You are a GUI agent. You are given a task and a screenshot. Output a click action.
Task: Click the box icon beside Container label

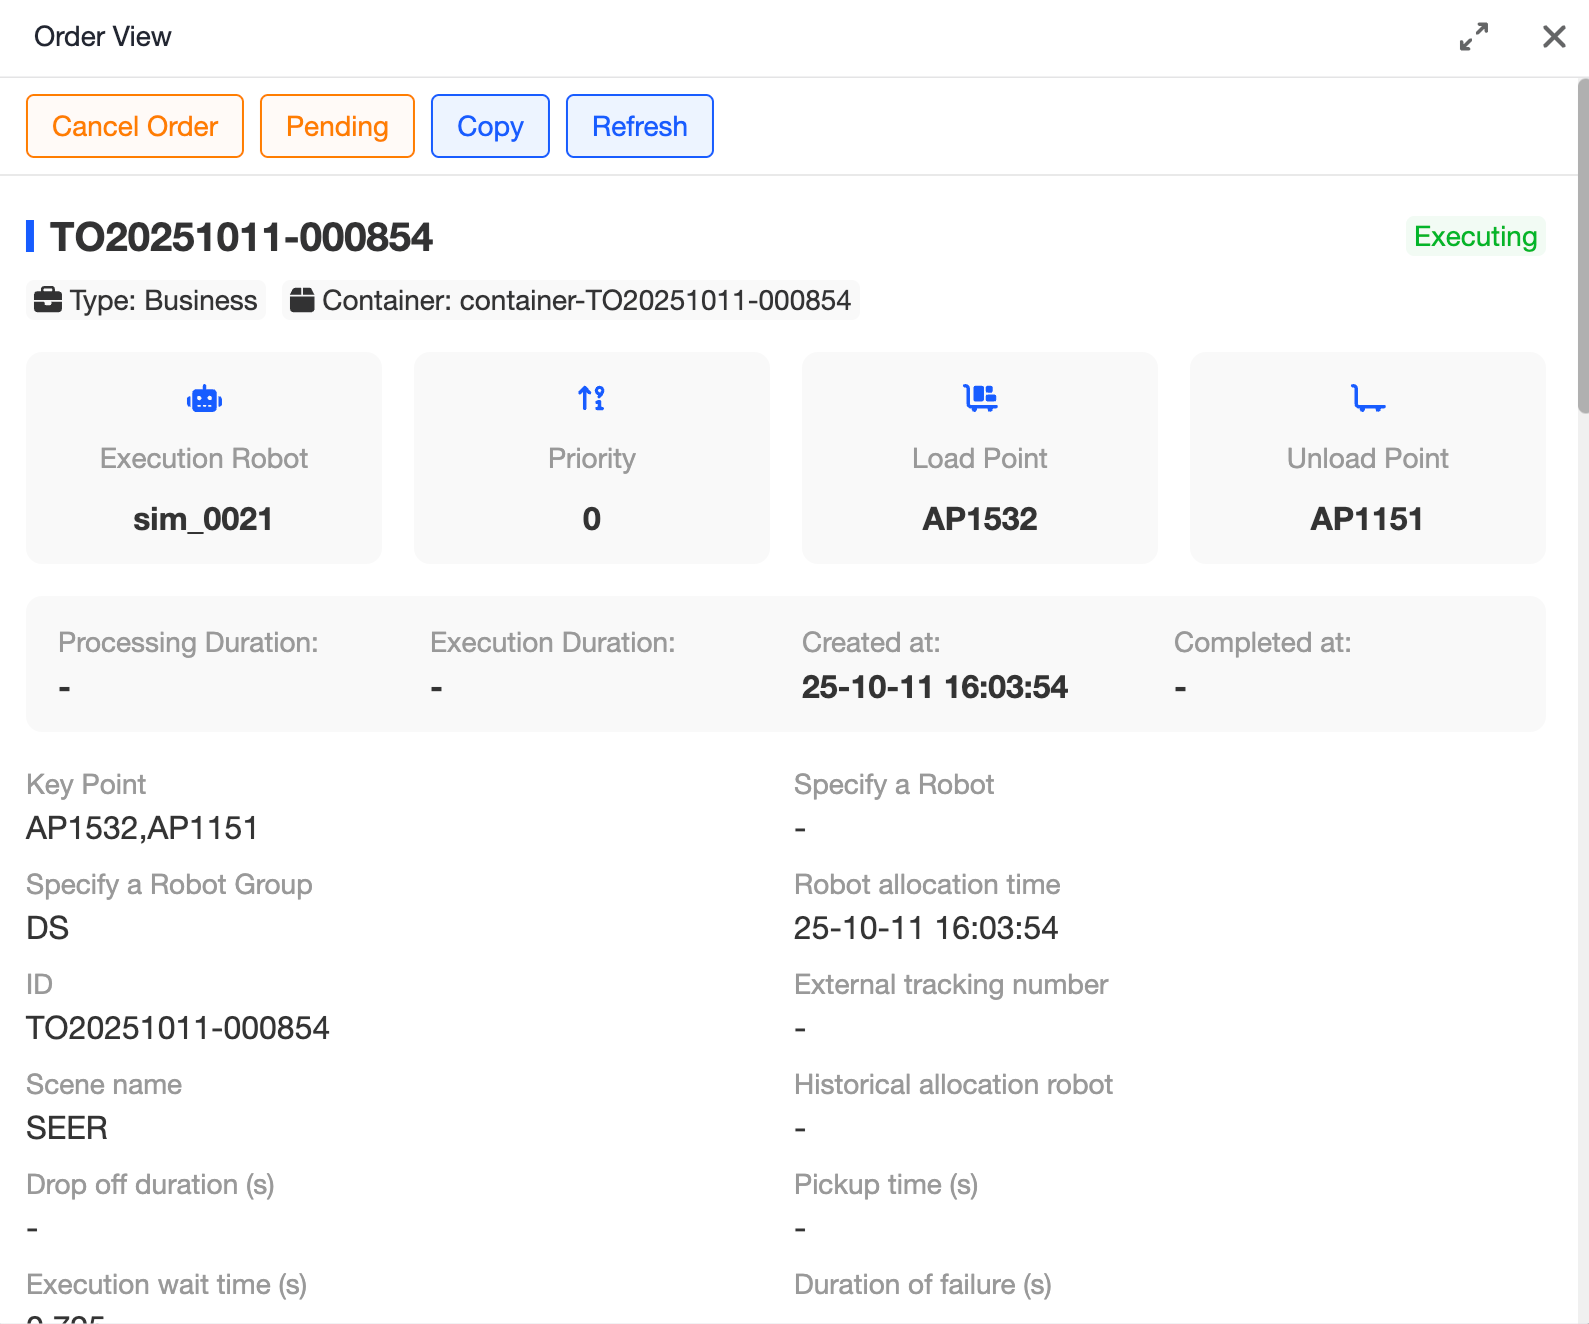click(x=302, y=300)
